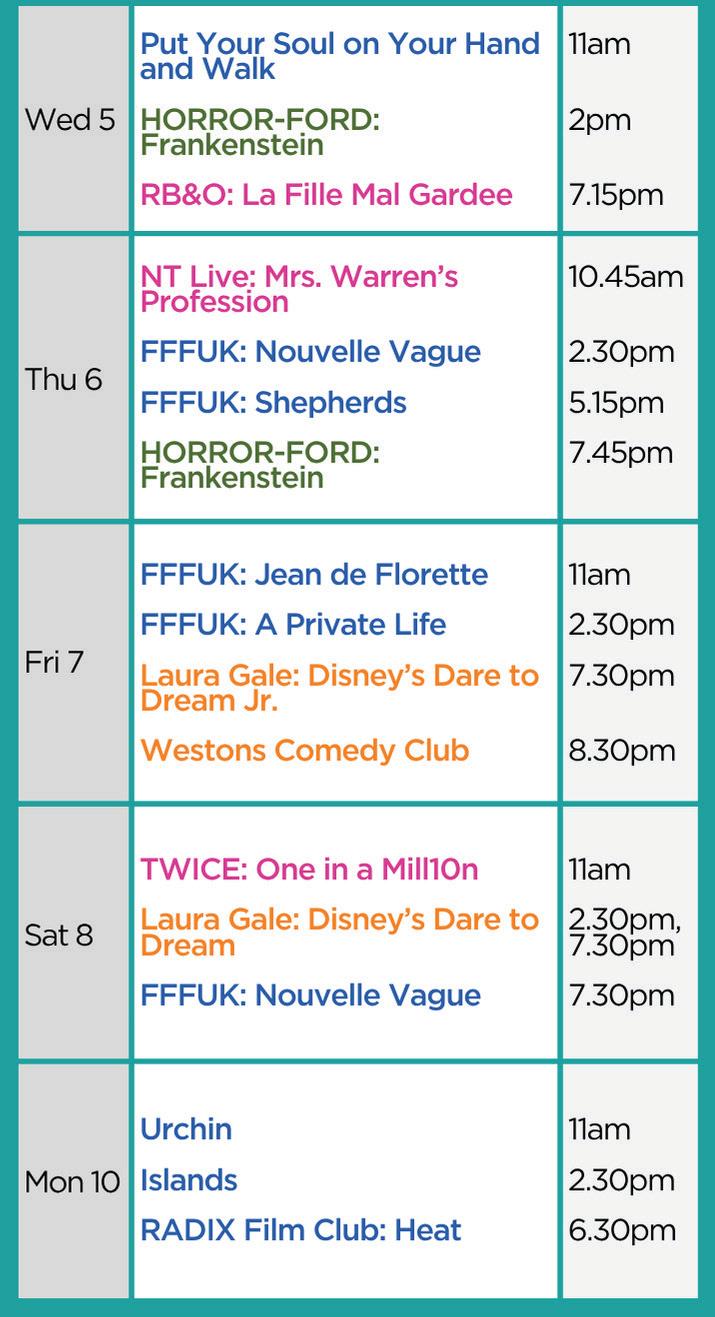The height and width of the screenshot is (1317, 715).
Task: Open FFFUK: Shepherds listing
Action: 273,402
